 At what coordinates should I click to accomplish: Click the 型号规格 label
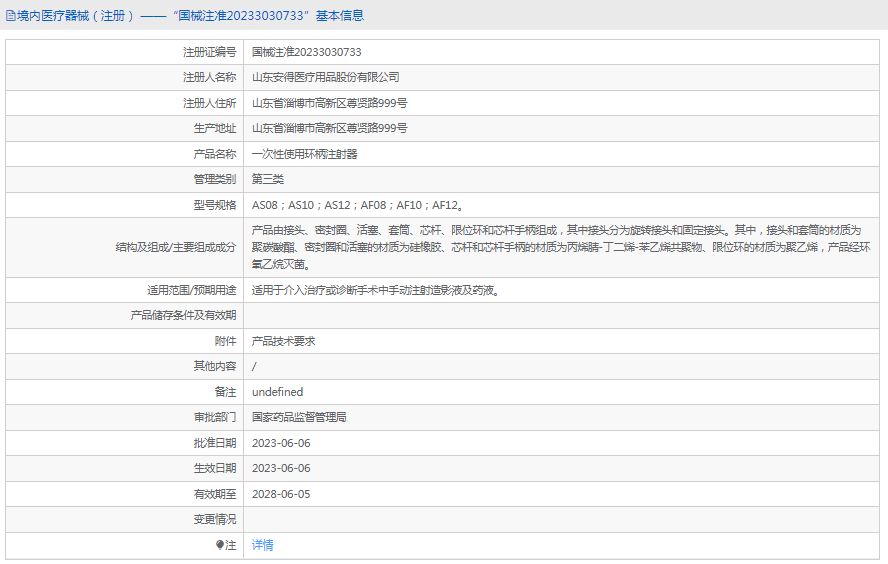point(215,205)
